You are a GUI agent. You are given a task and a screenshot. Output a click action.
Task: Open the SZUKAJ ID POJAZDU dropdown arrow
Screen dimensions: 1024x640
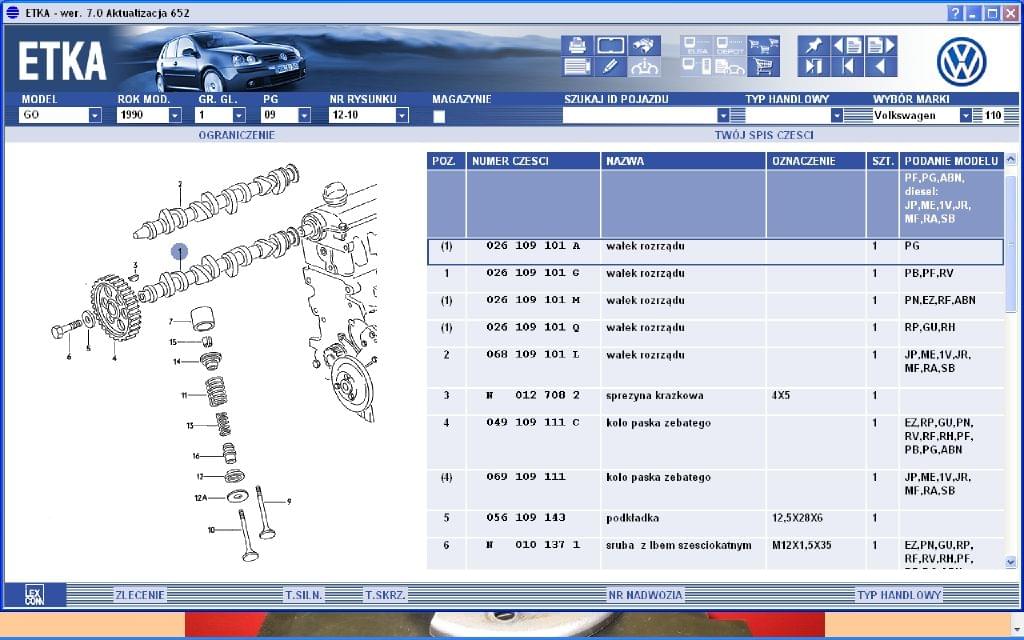click(723, 116)
